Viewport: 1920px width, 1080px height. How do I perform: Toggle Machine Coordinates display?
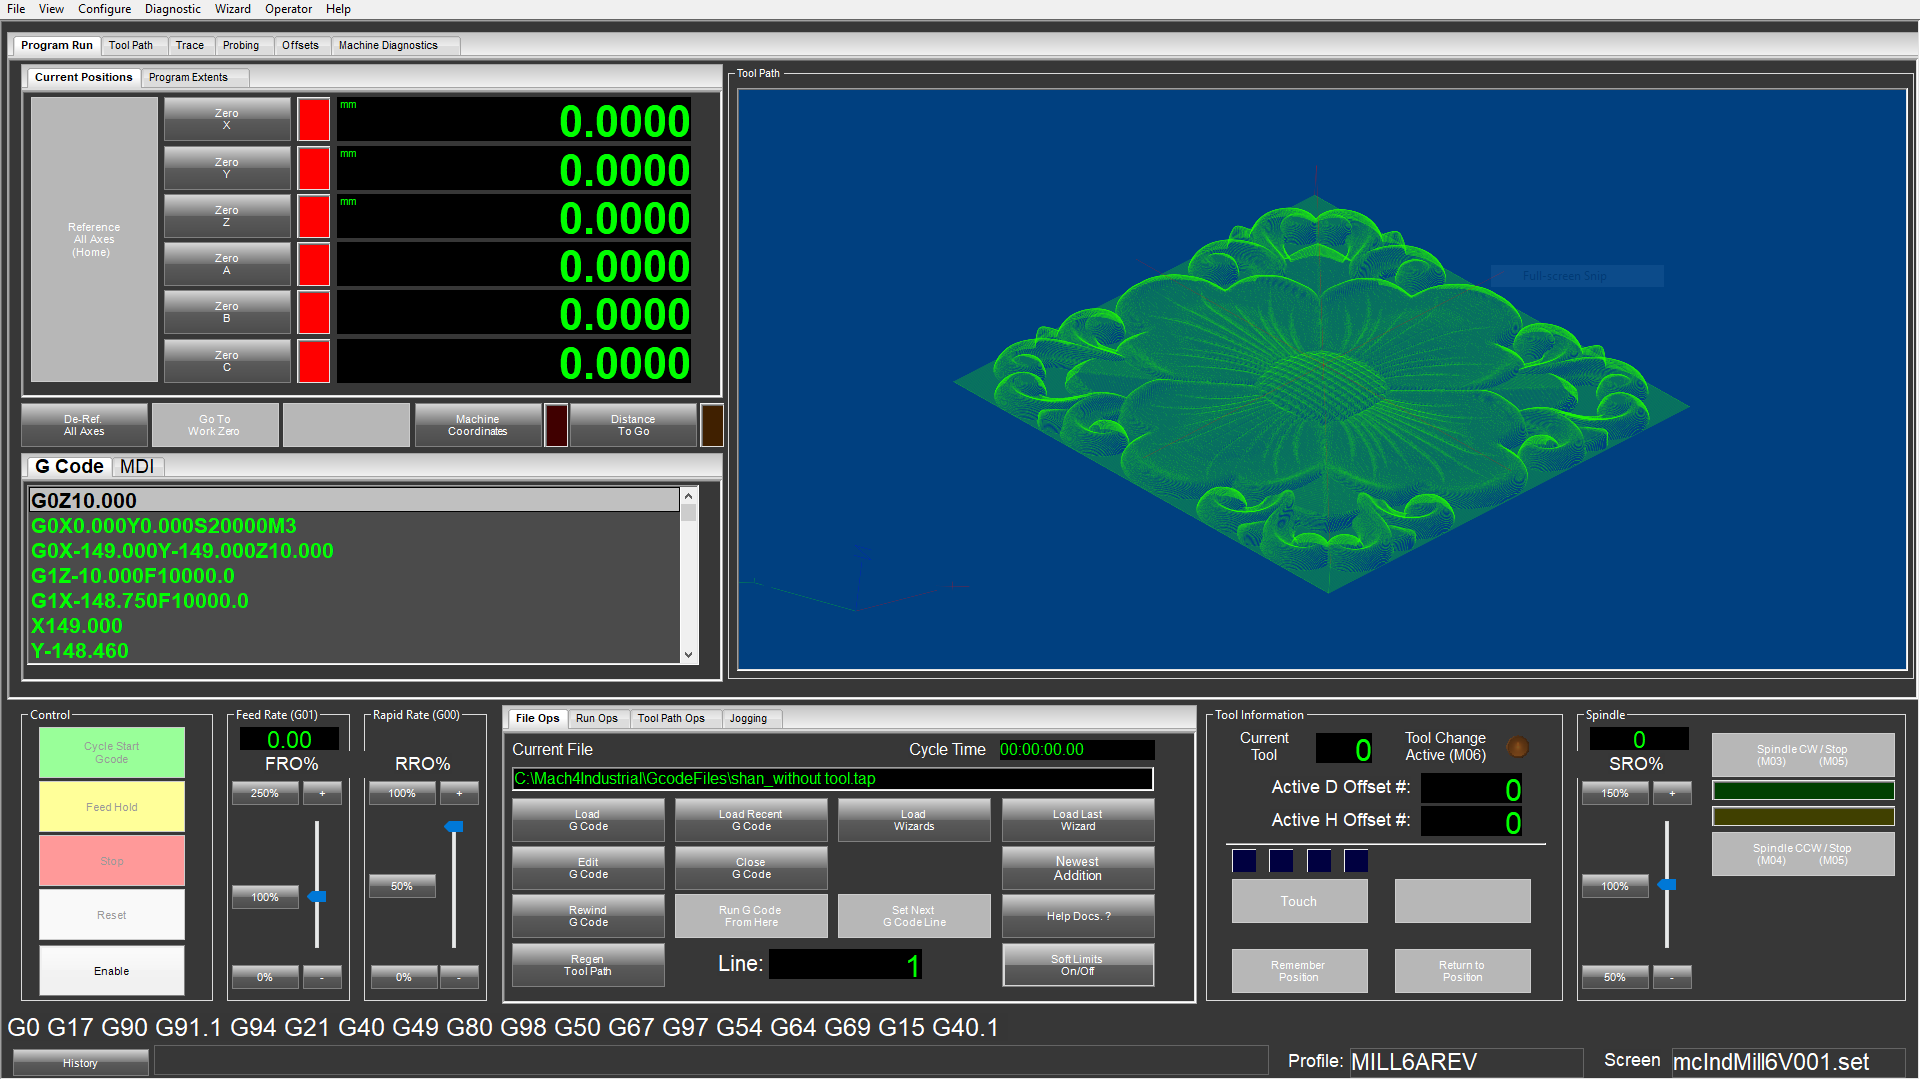point(477,425)
